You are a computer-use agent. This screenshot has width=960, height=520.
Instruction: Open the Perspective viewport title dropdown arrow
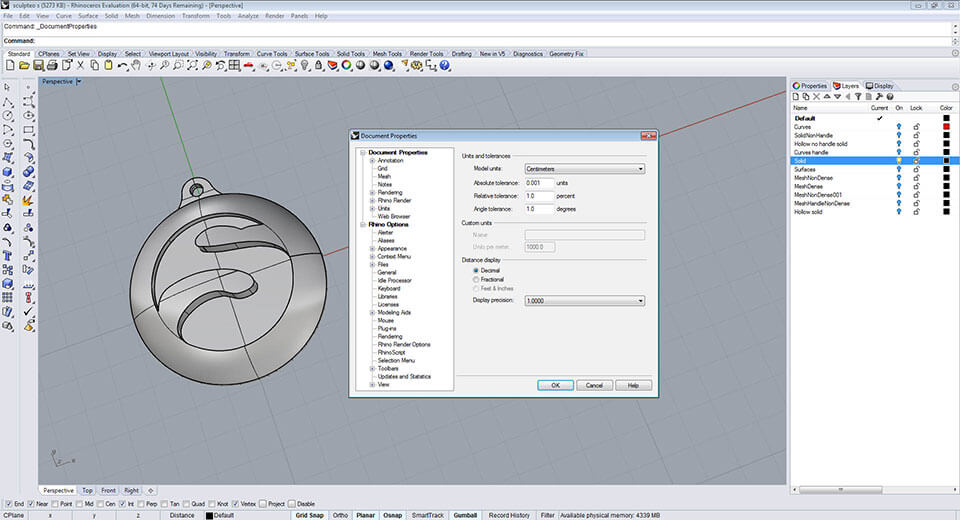79,81
